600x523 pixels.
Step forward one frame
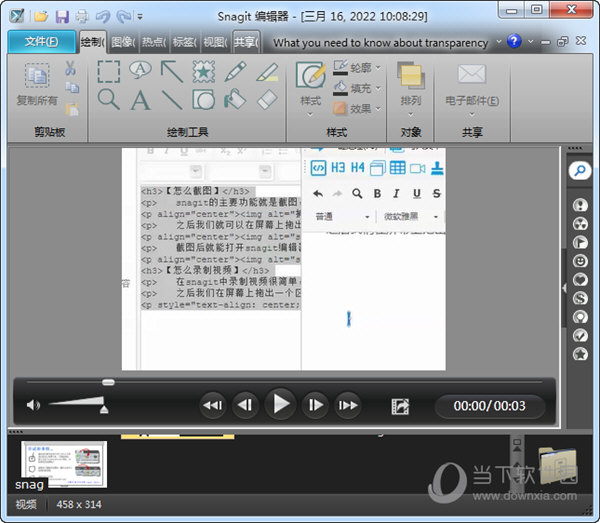pyautogui.click(x=315, y=405)
